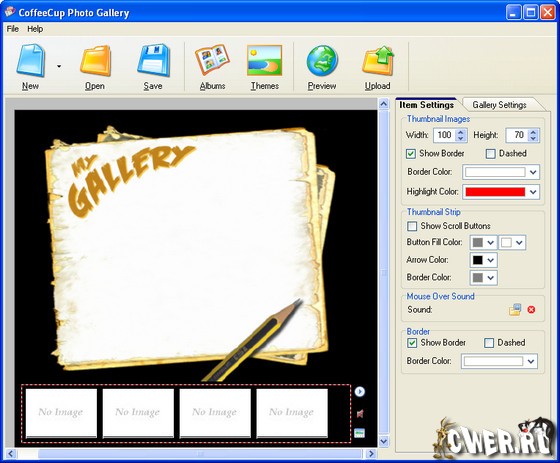This screenshot has width=560, height=463.
Task: Click the white Thumbnail Images Border Color swatch
Action: click(x=495, y=172)
